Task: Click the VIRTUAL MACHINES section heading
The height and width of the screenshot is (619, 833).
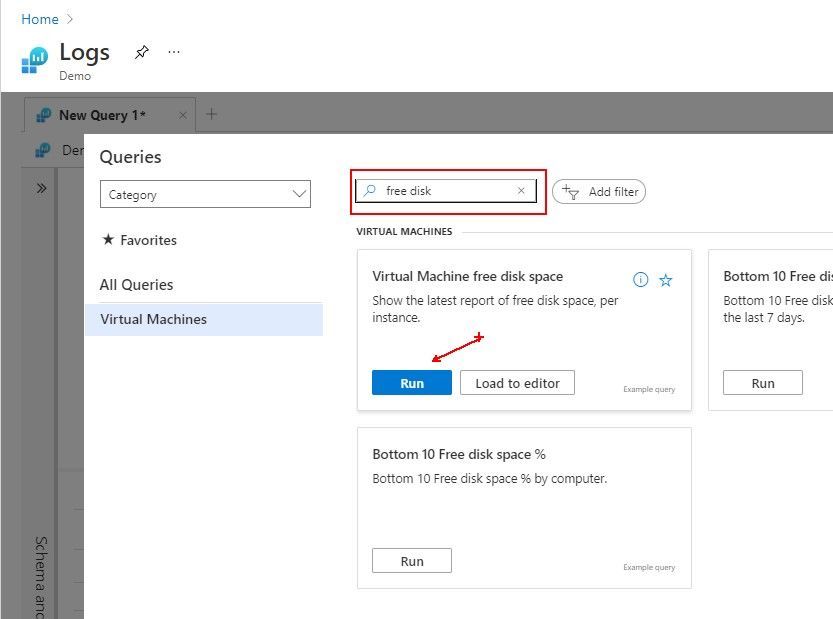Action: pyautogui.click(x=404, y=232)
